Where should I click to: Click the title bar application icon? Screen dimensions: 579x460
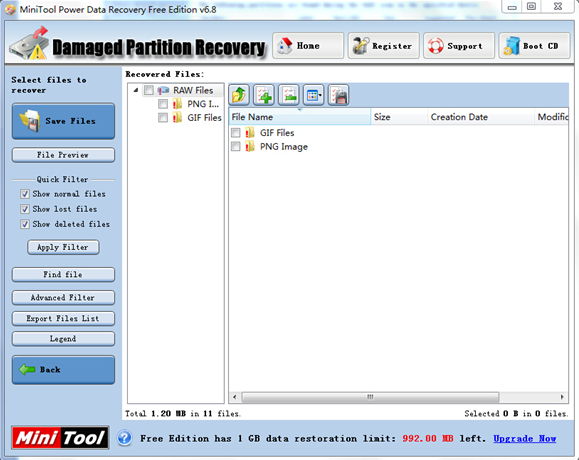(x=10, y=10)
